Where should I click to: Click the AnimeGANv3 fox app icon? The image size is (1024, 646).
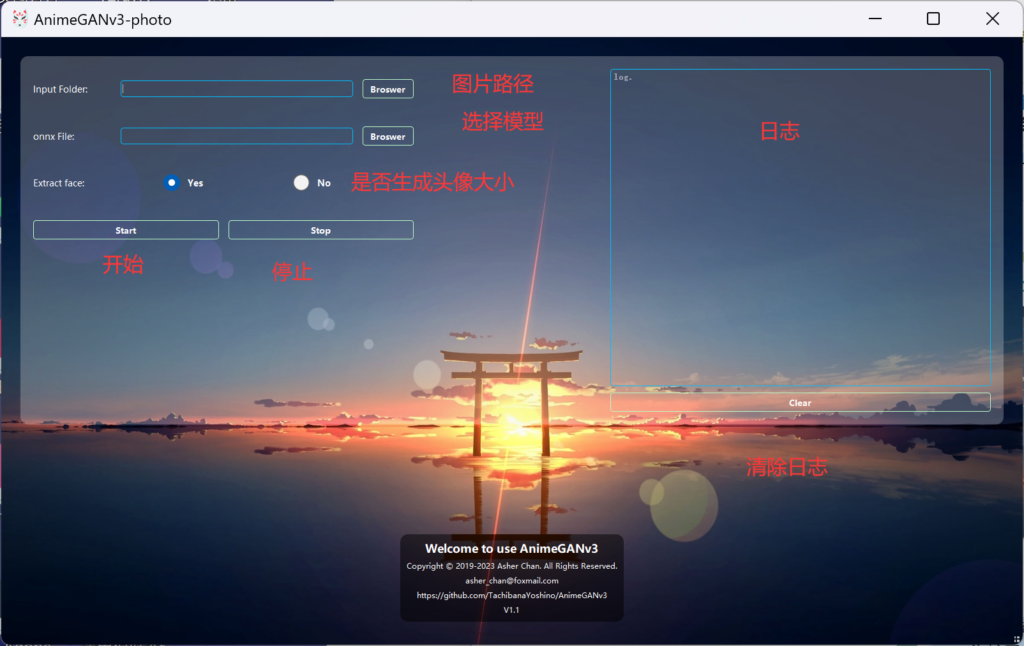(20, 19)
